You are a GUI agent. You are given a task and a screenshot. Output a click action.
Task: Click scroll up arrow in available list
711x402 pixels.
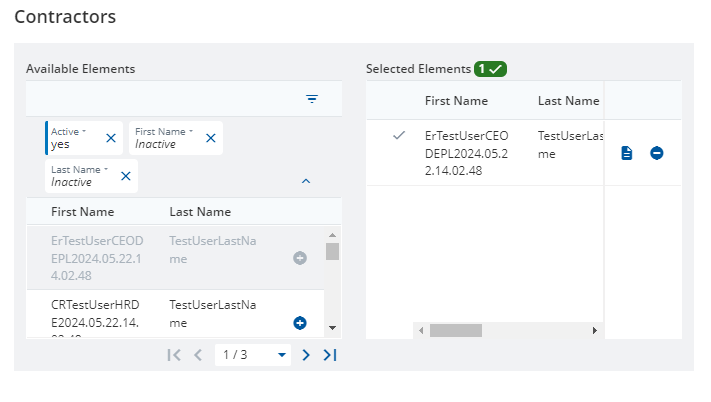(x=332, y=235)
